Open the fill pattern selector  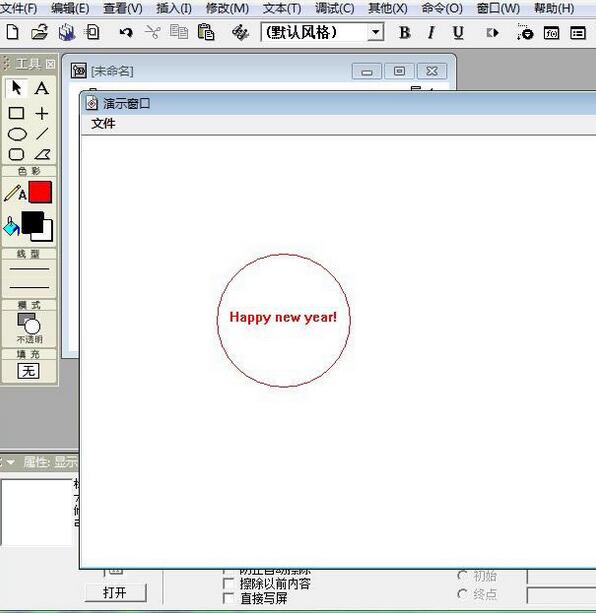(x=28, y=371)
